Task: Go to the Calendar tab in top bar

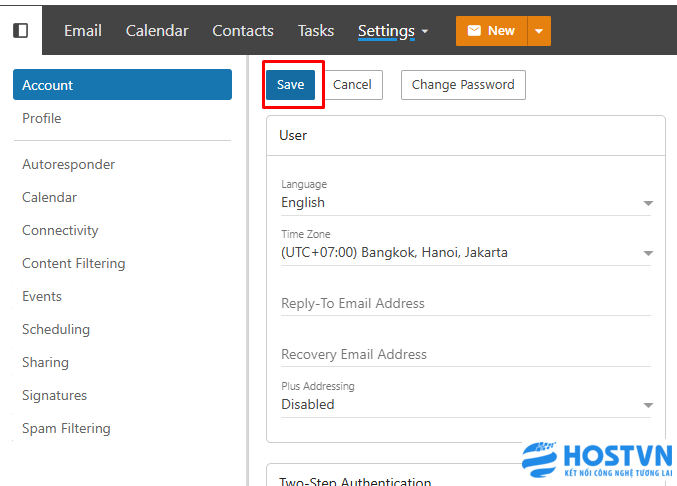Action: (157, 31)
